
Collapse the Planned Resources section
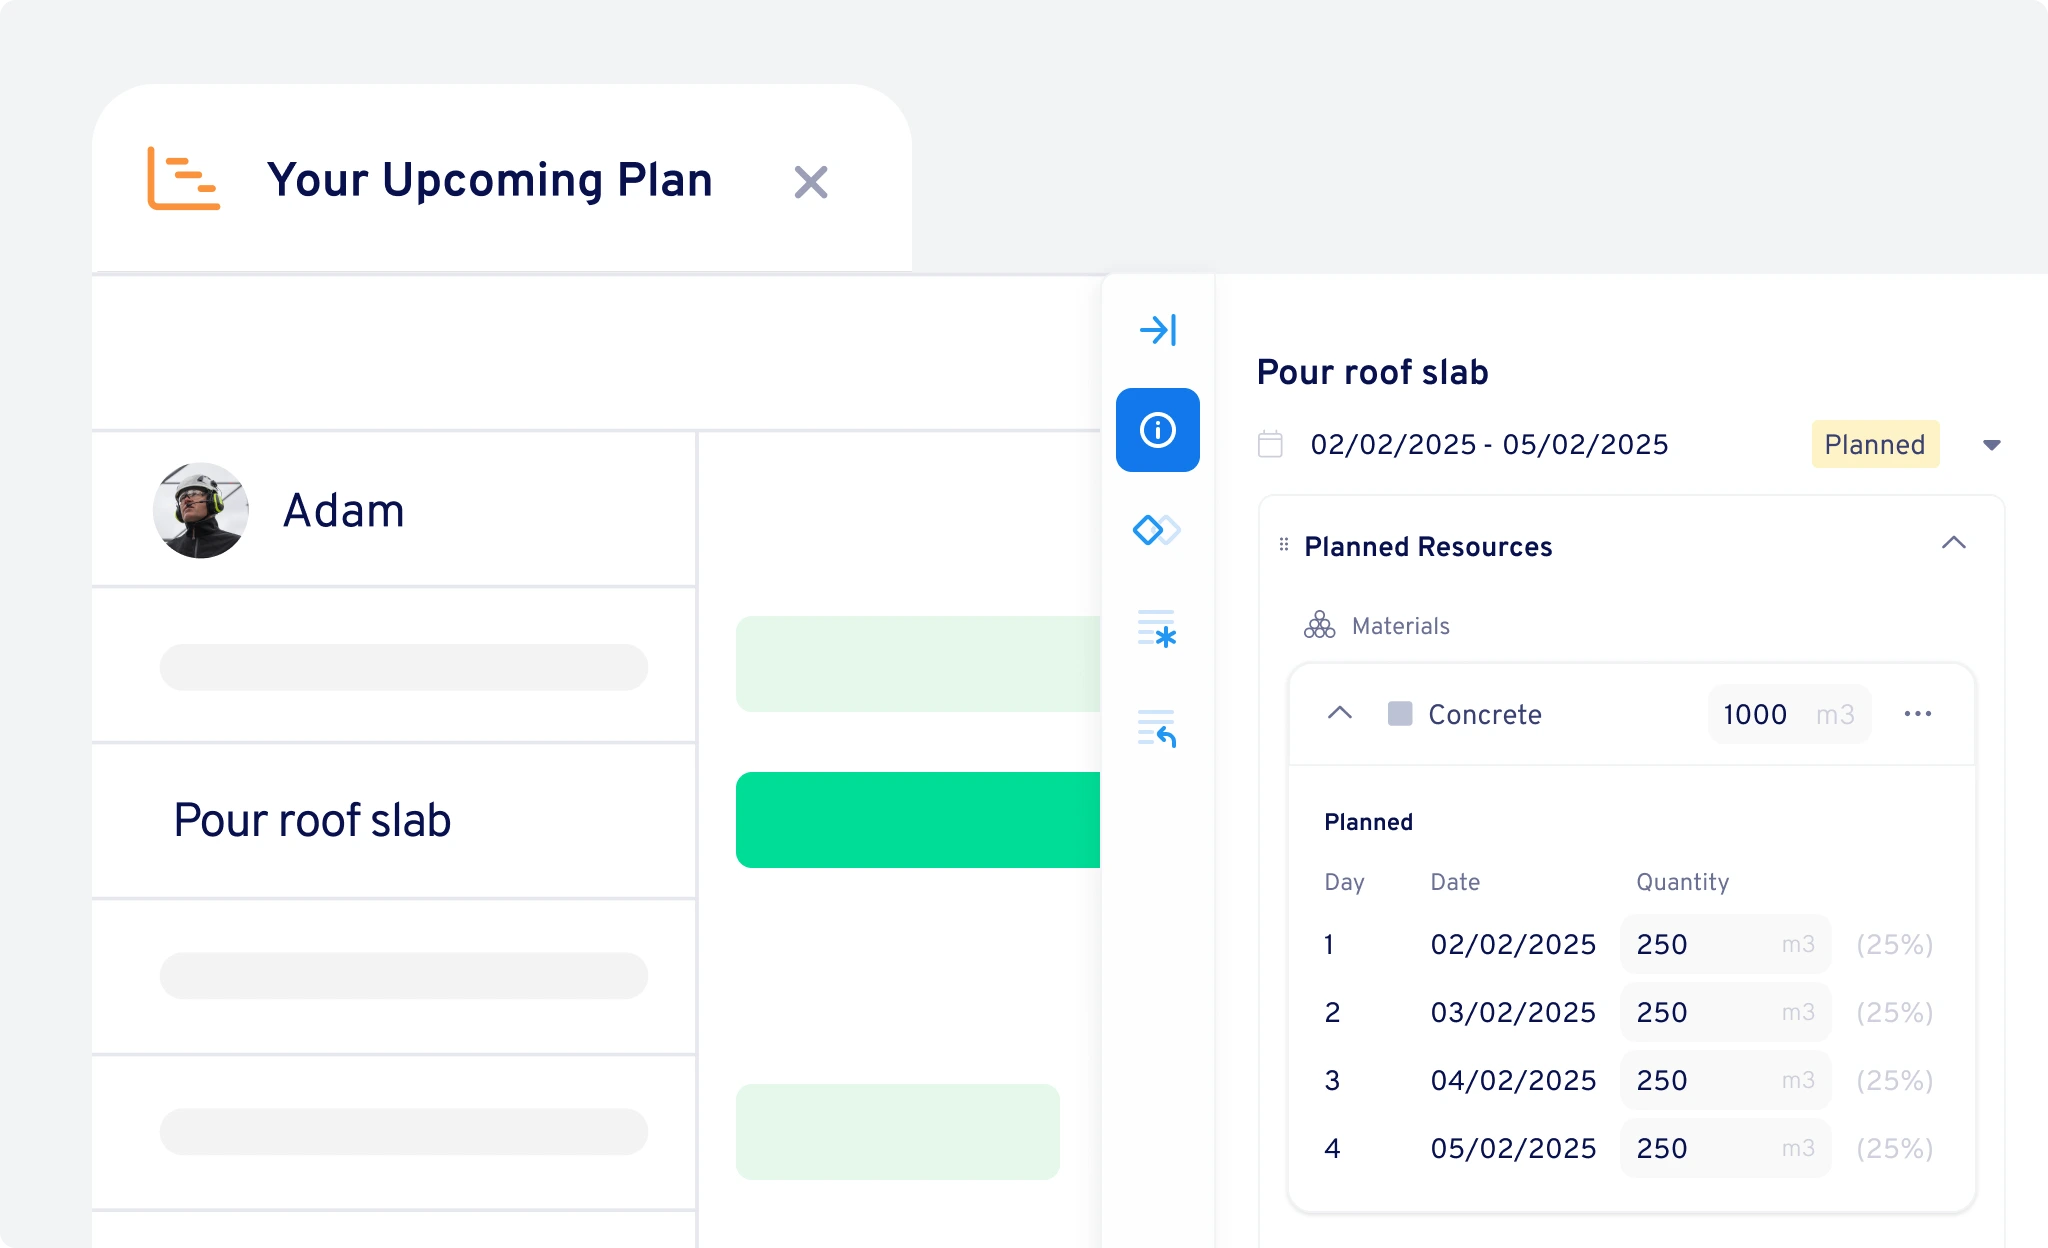[x=1953, y=543]
